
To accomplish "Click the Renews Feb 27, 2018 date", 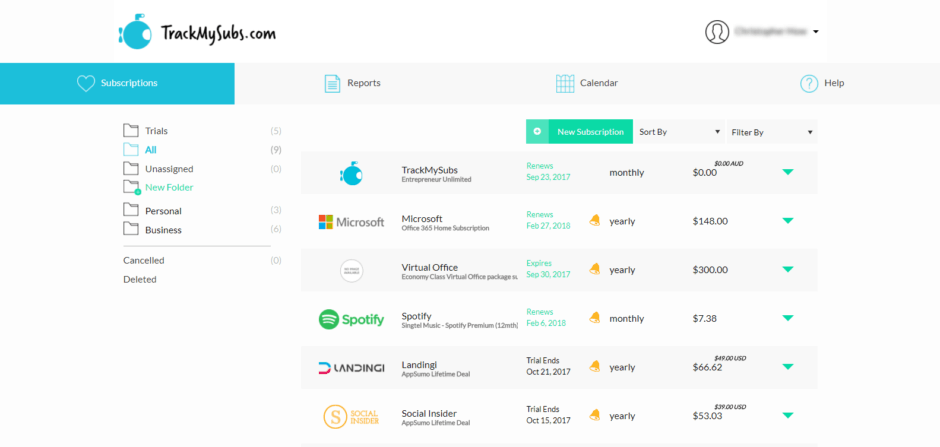I will [x=549, y=220].
